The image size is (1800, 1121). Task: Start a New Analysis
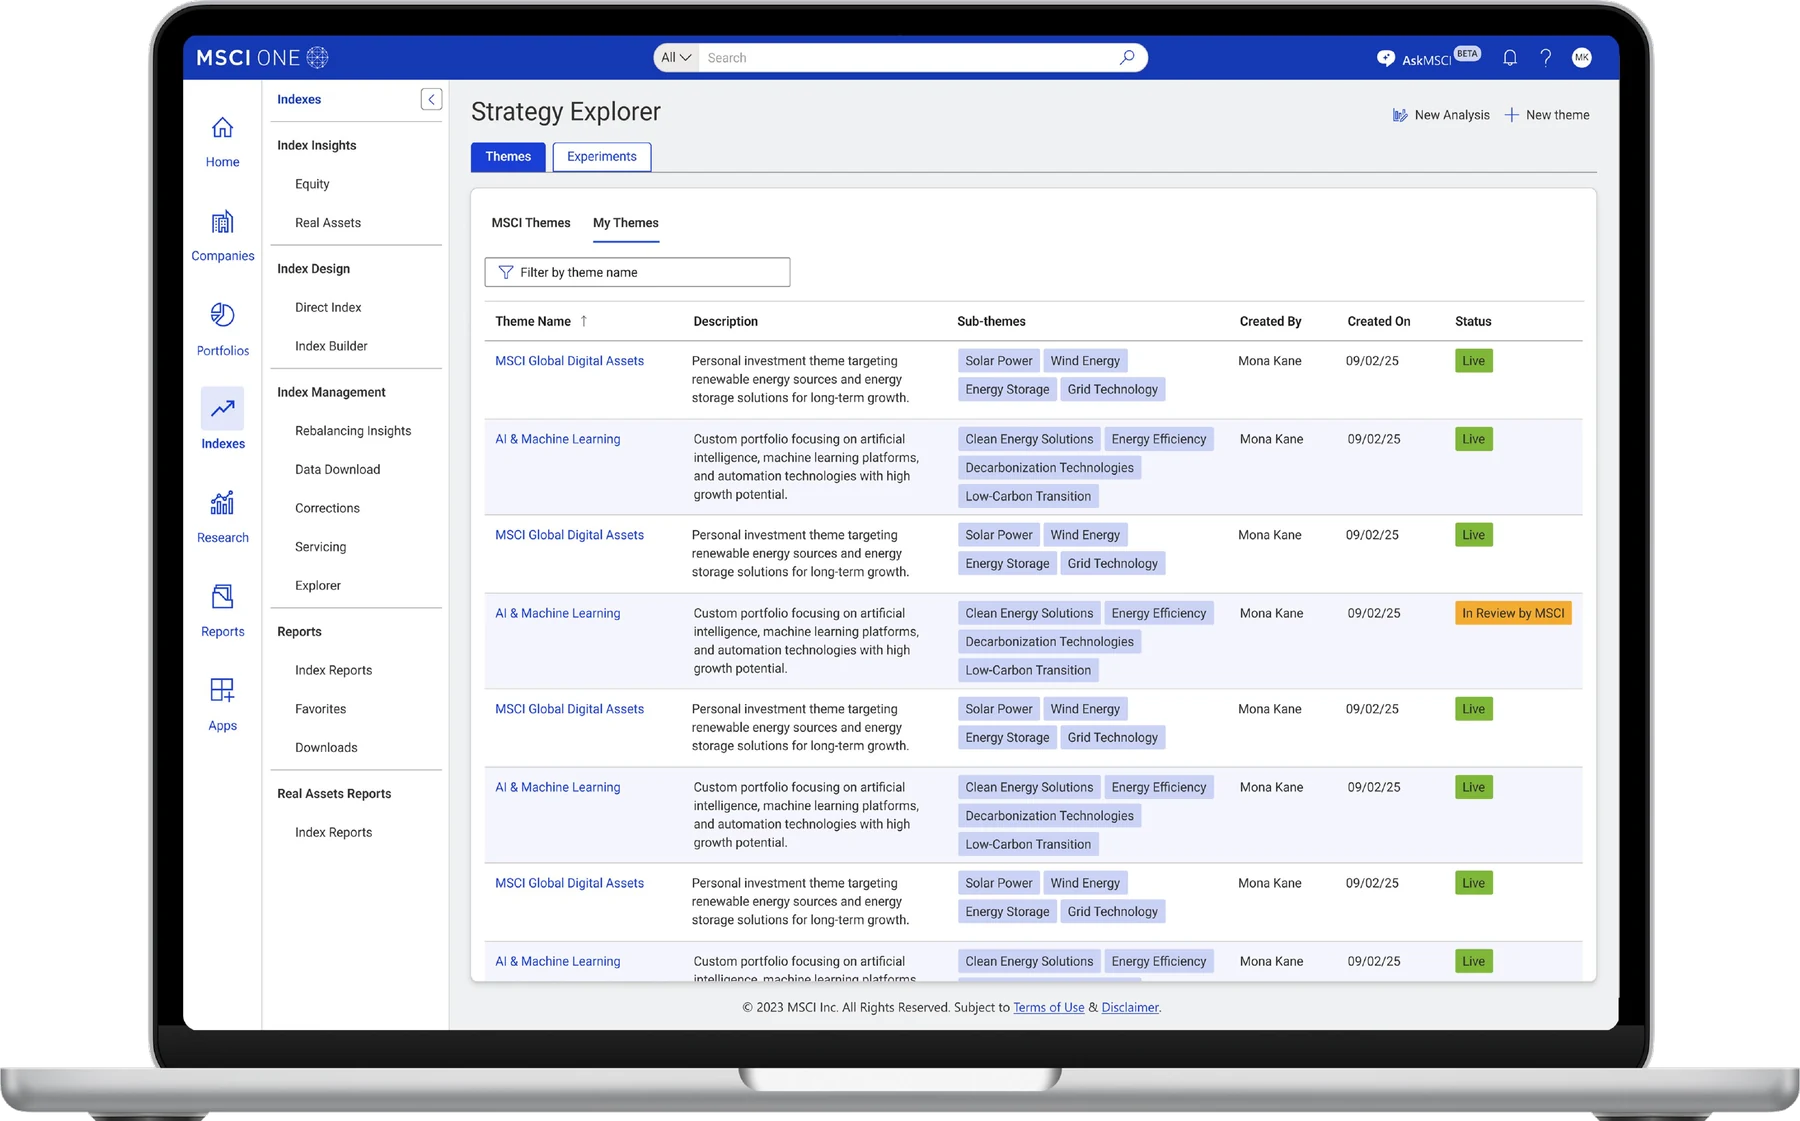[x=1441, y=115]
